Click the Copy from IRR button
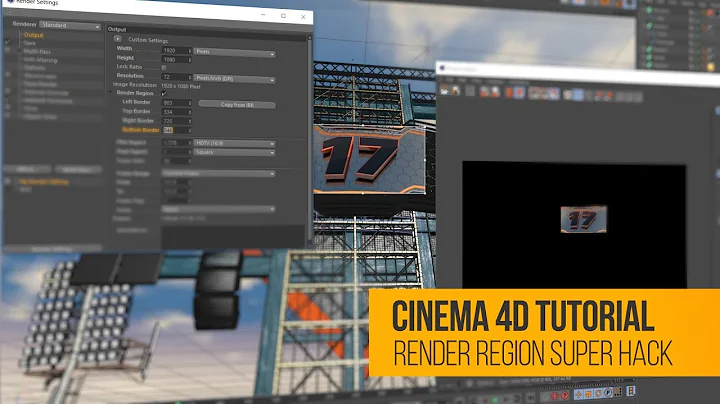Screen dimensions: 720x404 coord(237,105)
